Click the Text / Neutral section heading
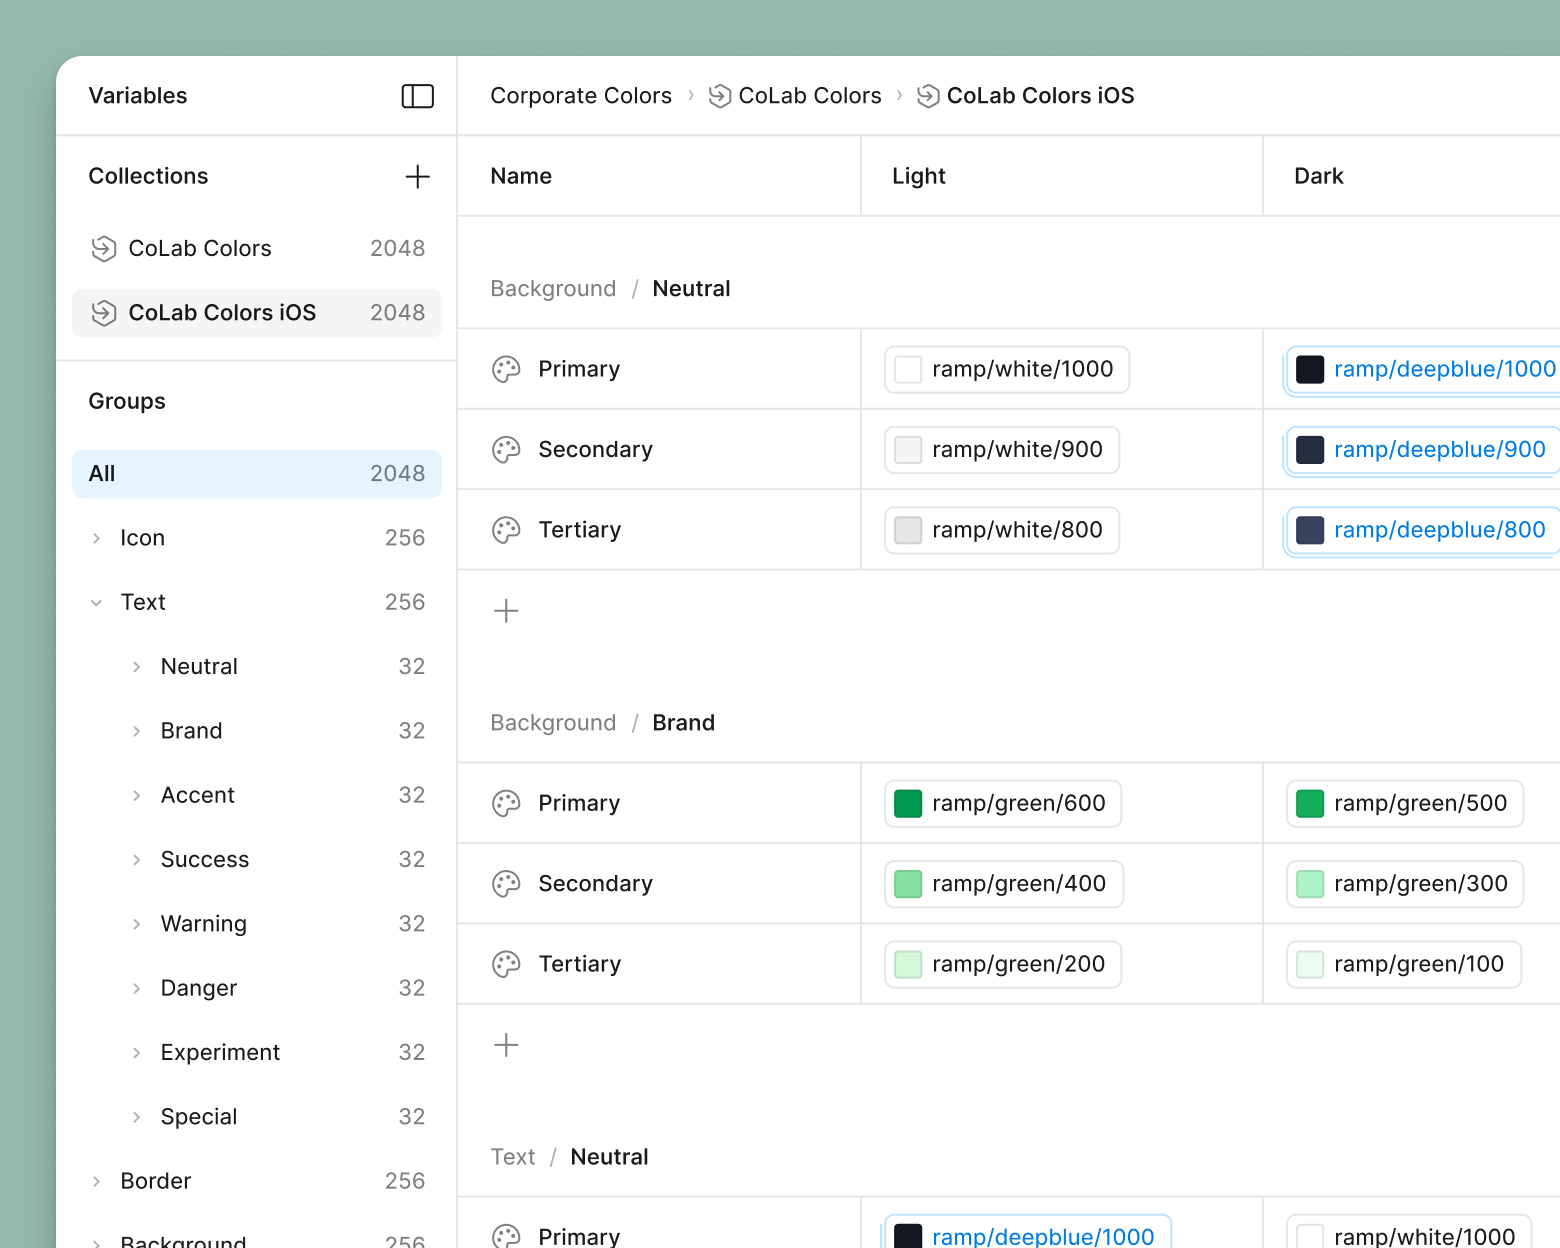Screen dimensions: 1560x1248 tap(569, 1157)
